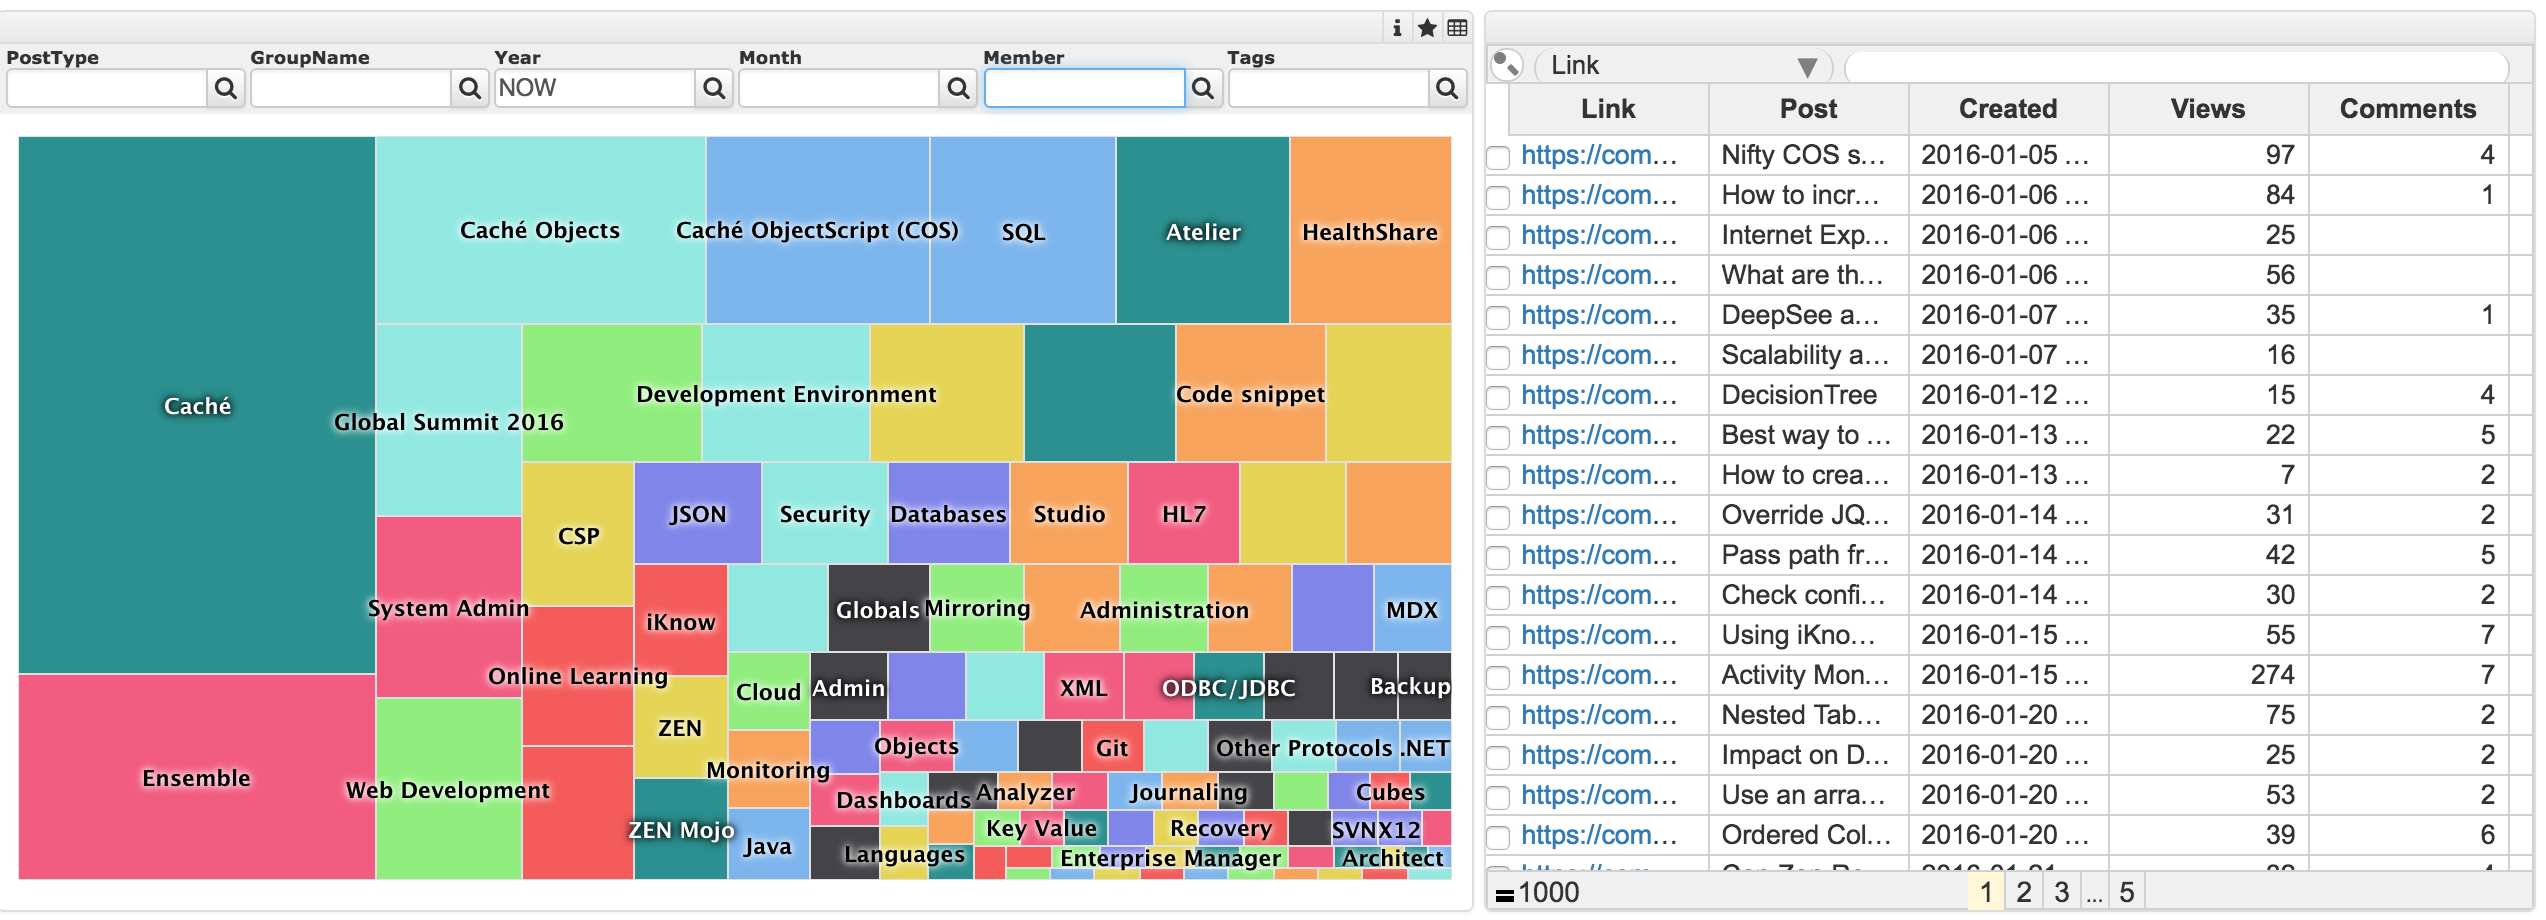Click the table search text field

2177,66
